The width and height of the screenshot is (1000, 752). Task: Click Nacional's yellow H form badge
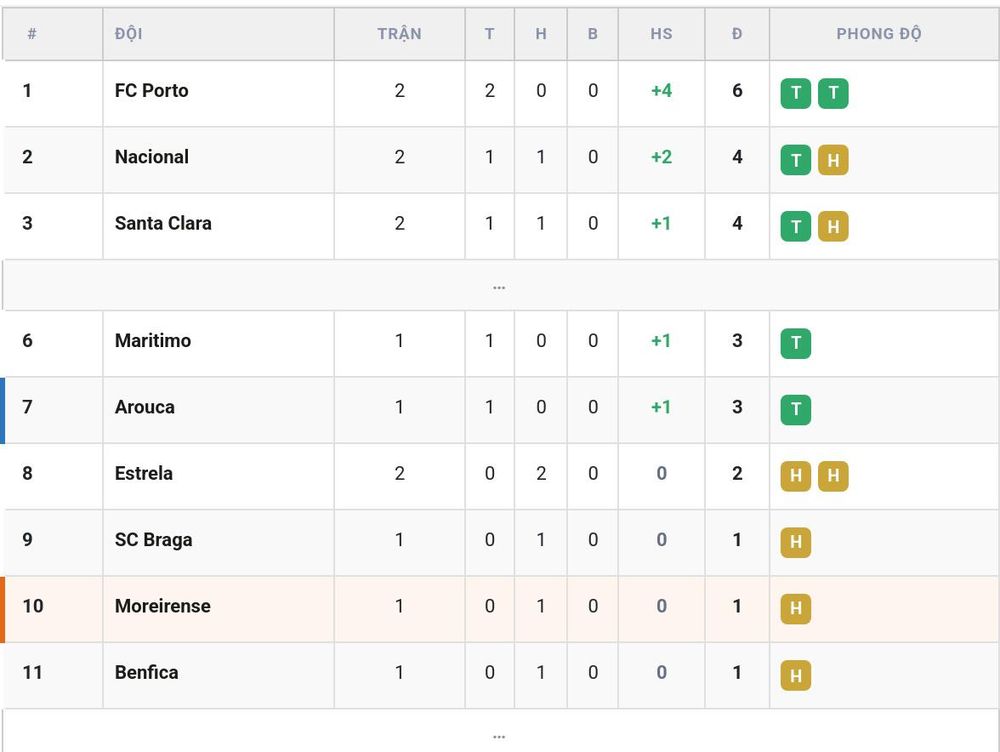click(x=833, y=159)
